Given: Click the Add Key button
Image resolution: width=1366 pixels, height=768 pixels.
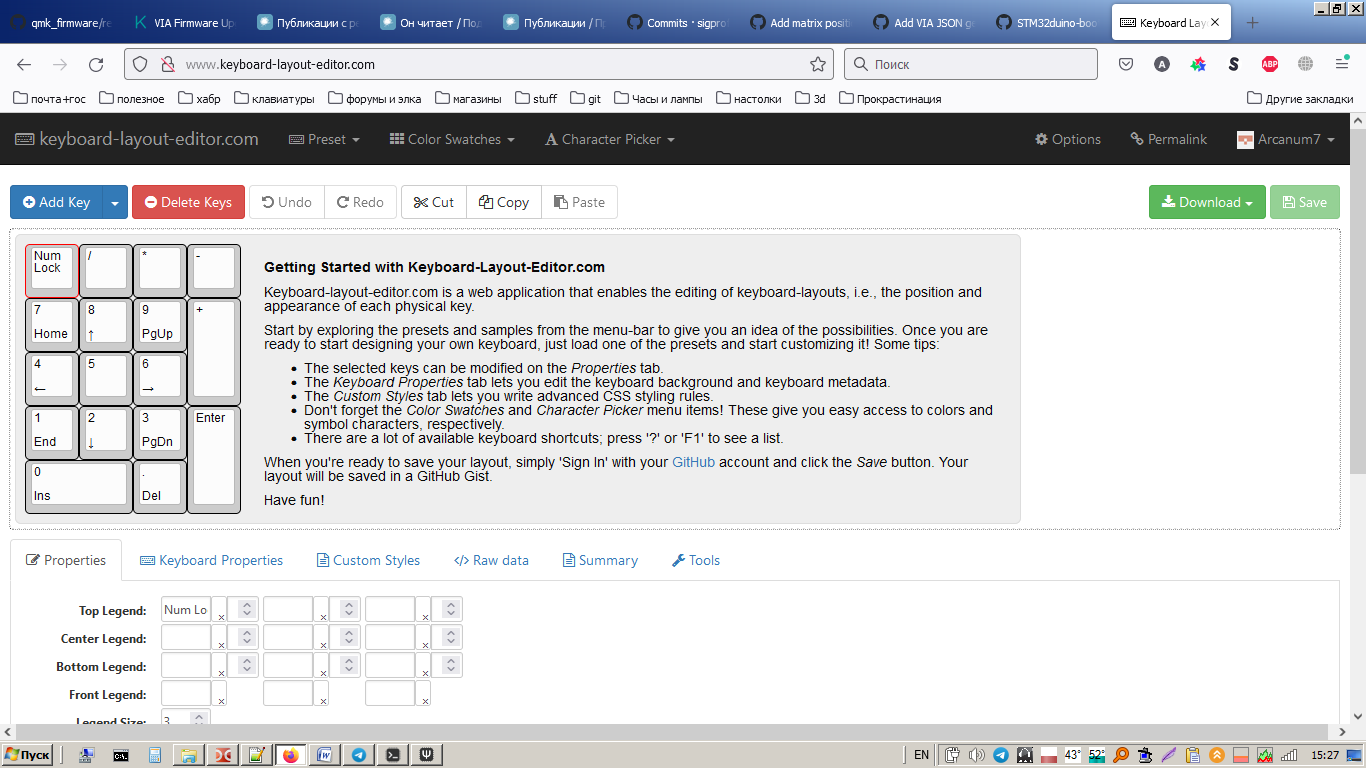Looking at the screenshot, I should click(x=56, y=202).
